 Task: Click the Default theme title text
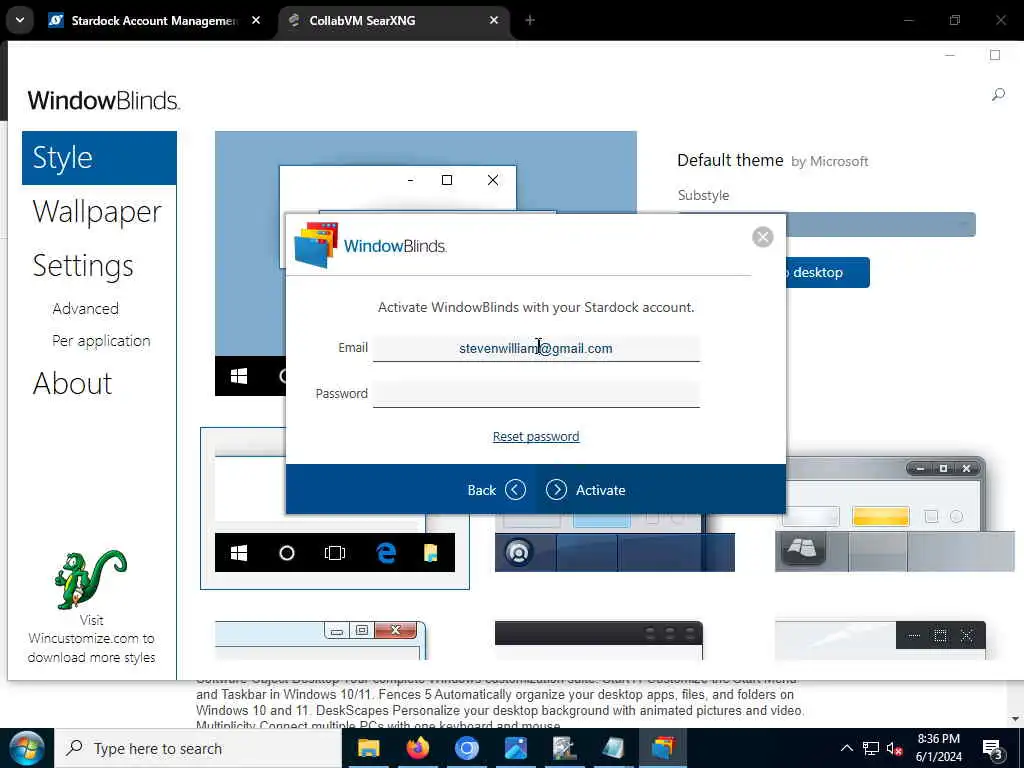coord(730,161)
